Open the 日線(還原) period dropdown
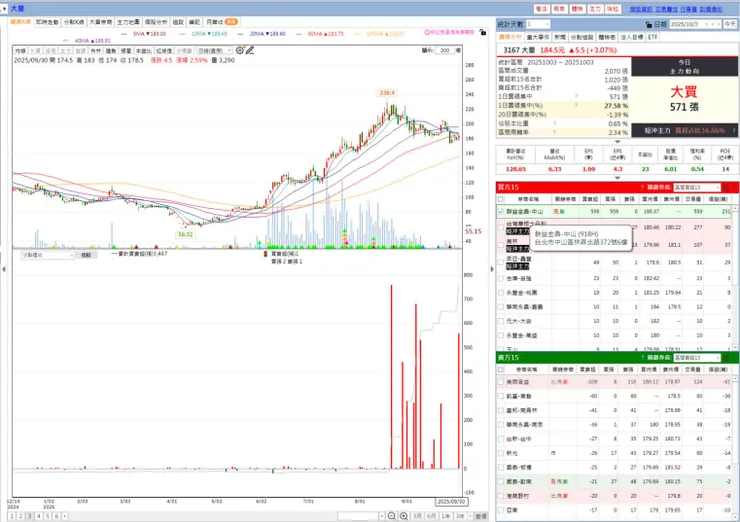Viewport: 740px width, 522px height. (x=215, y=51)
